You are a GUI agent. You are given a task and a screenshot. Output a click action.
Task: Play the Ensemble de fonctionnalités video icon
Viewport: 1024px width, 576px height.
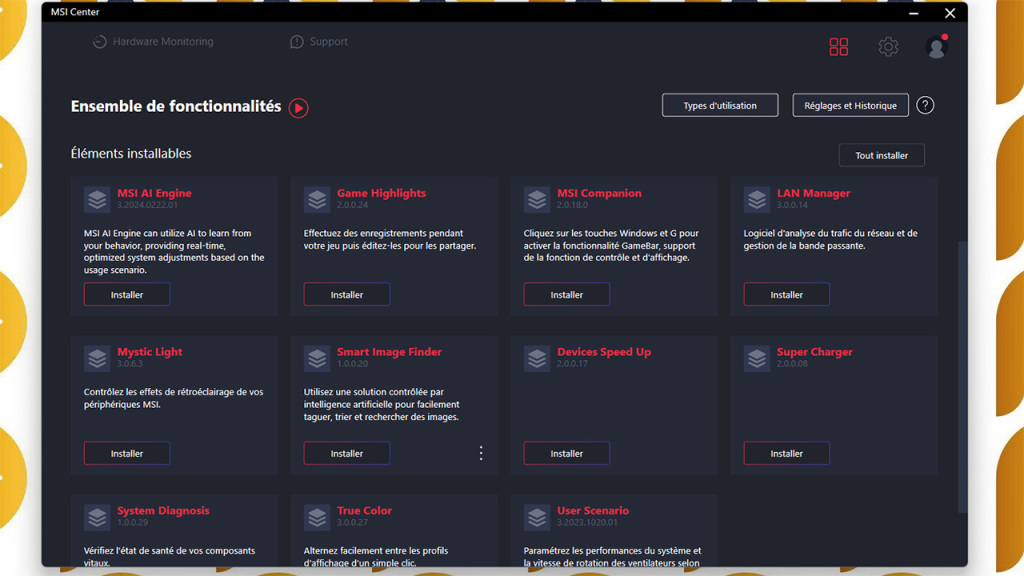pyautogui.click(x=298, y=108)
